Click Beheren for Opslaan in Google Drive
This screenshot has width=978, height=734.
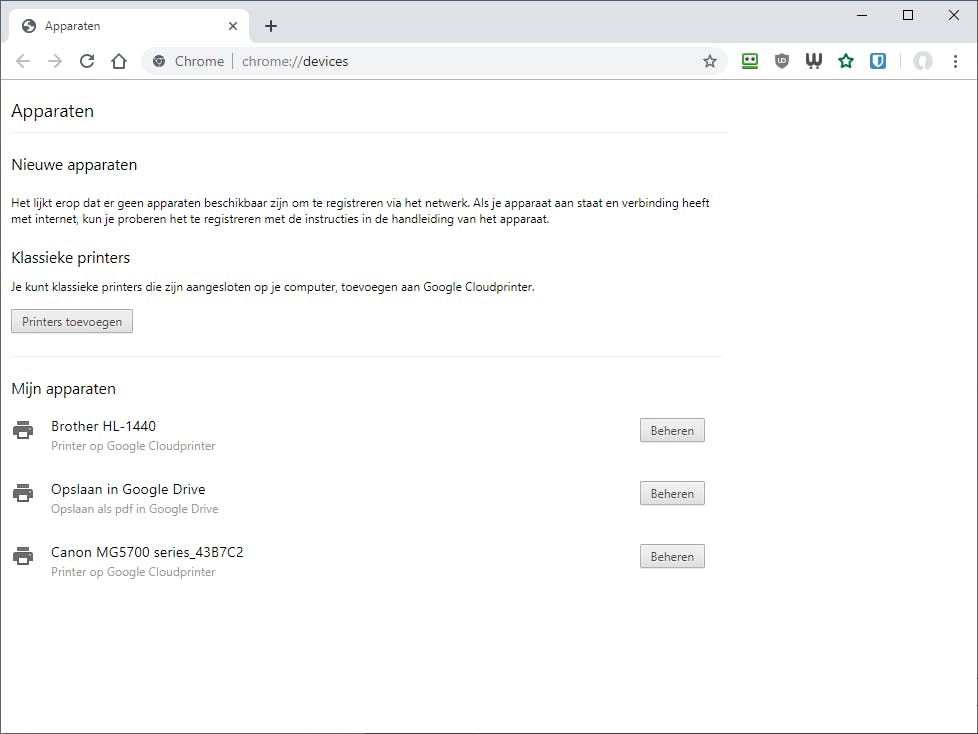click(671, 493)
